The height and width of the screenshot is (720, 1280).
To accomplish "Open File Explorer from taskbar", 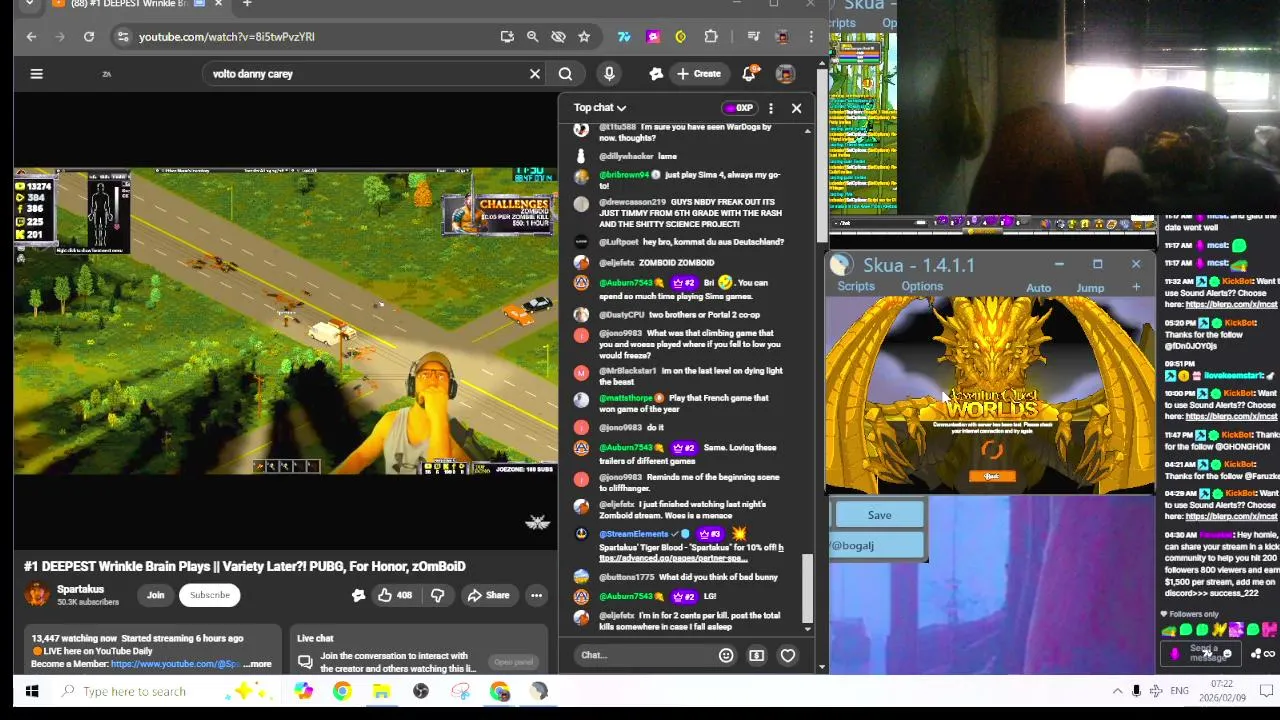I will click(x=381, y=691).
